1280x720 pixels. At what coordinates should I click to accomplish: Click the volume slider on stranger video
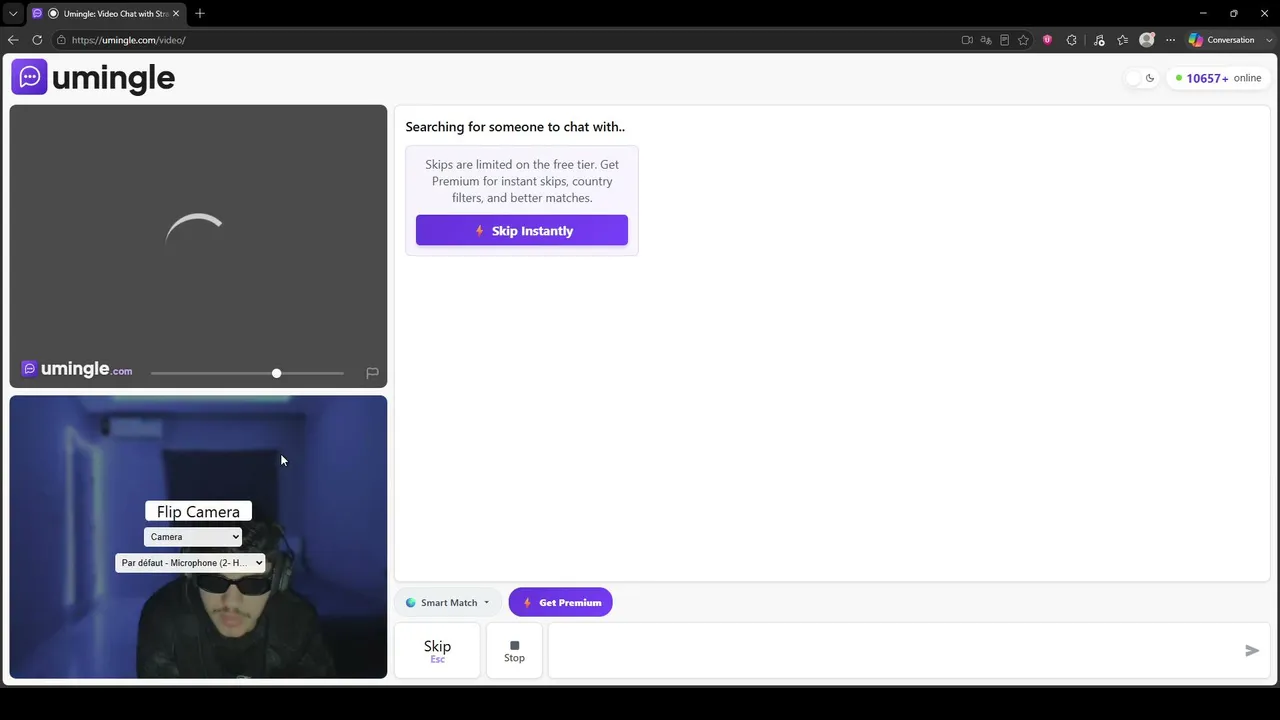247,373
